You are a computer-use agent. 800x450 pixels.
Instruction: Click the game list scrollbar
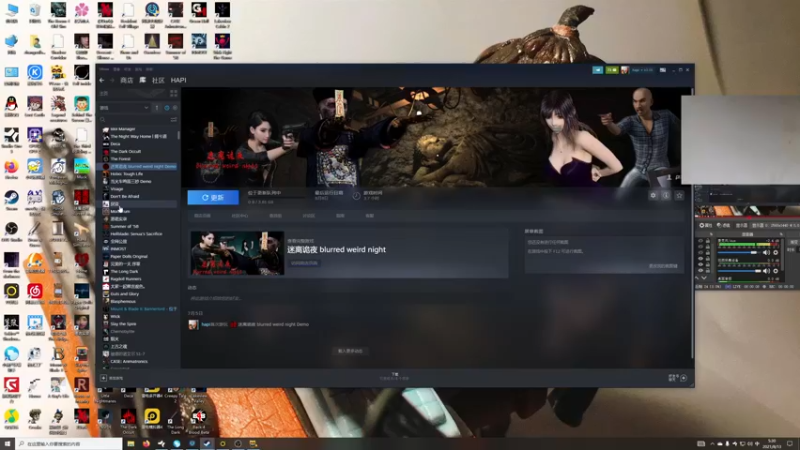pos(179,135)
